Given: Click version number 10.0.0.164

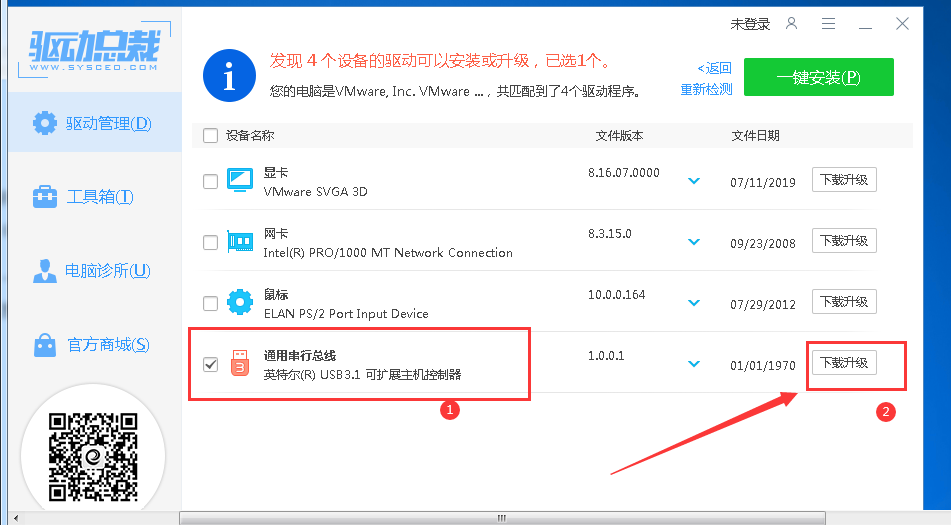Looking at the screenshot, I should [616, 295].
